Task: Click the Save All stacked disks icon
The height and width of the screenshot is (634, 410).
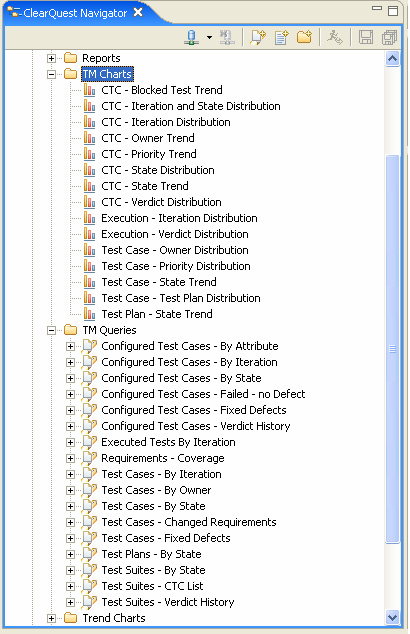Action: click(389, 37)
